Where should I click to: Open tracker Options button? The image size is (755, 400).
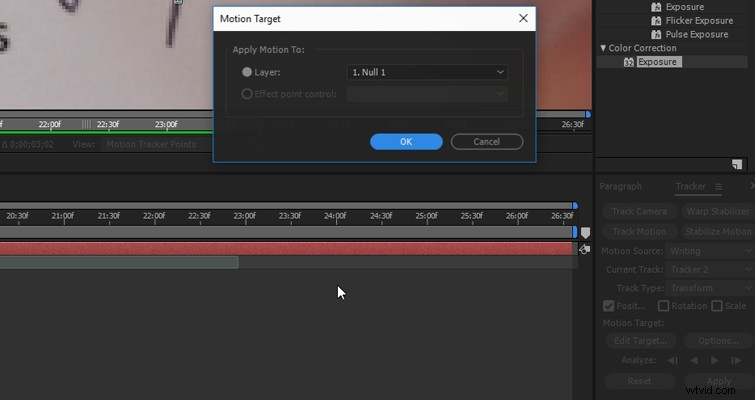718,341
